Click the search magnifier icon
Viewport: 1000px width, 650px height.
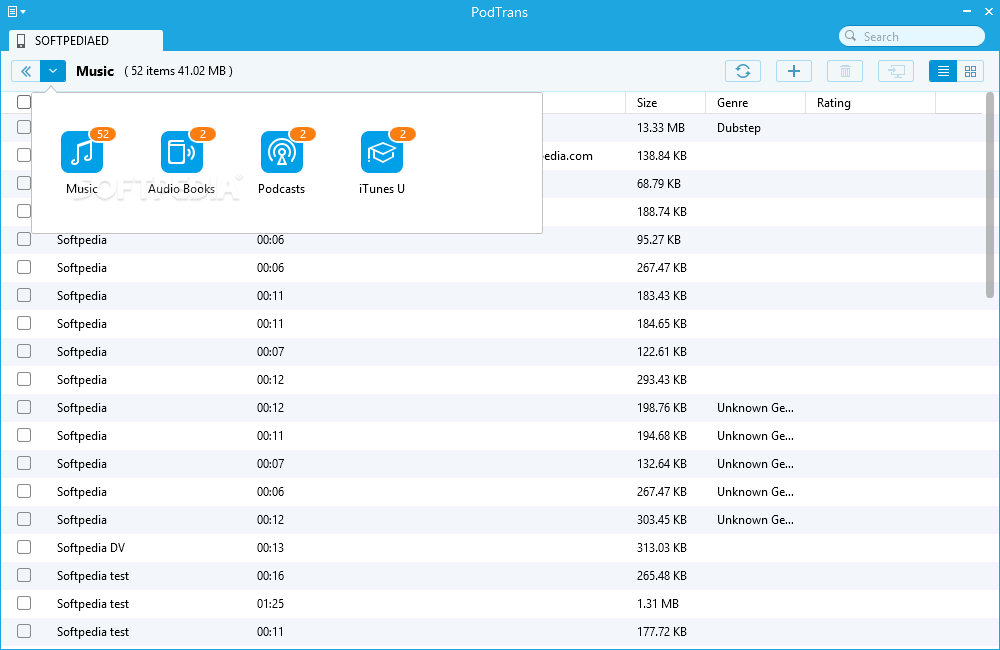pyautogui.click(x=851, y=36)
